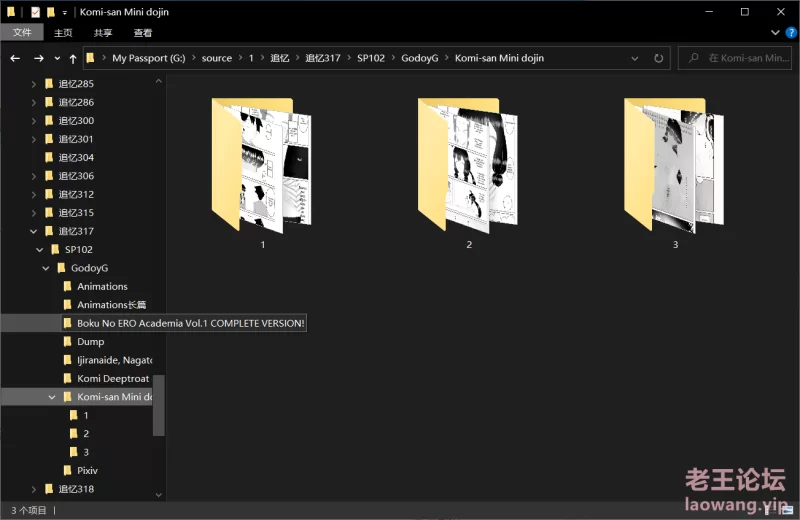This screenshot has height=520, width=800.
Task: Open folder 2 thumbnail
Action: point(468,165)
